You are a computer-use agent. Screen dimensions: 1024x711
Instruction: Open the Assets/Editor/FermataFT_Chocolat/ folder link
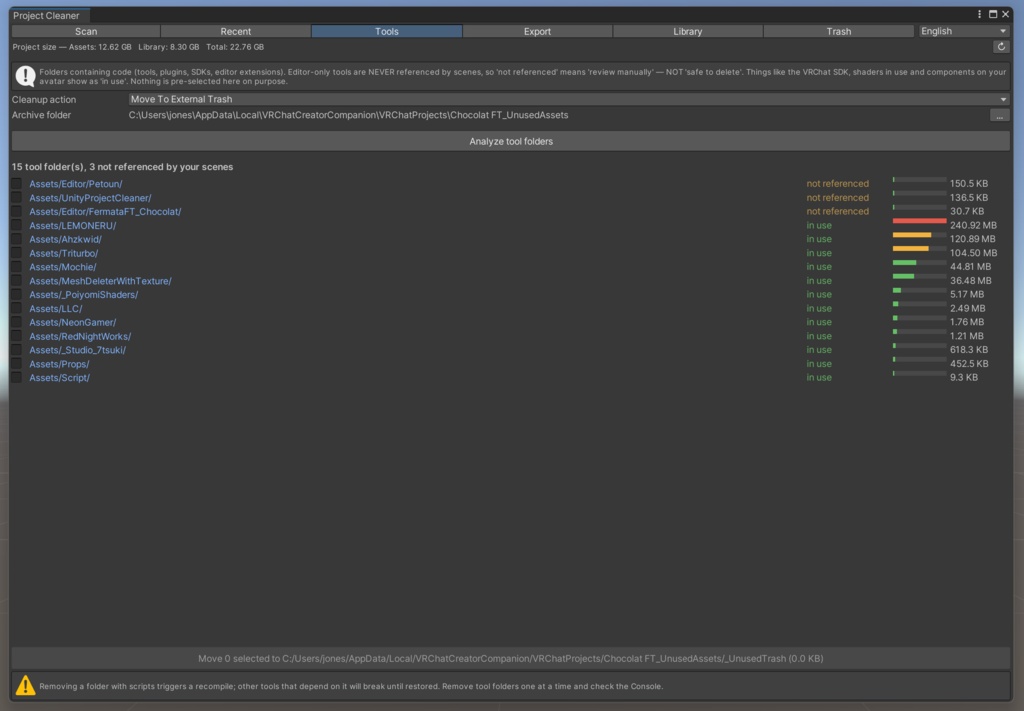click(x=105, y=212)
